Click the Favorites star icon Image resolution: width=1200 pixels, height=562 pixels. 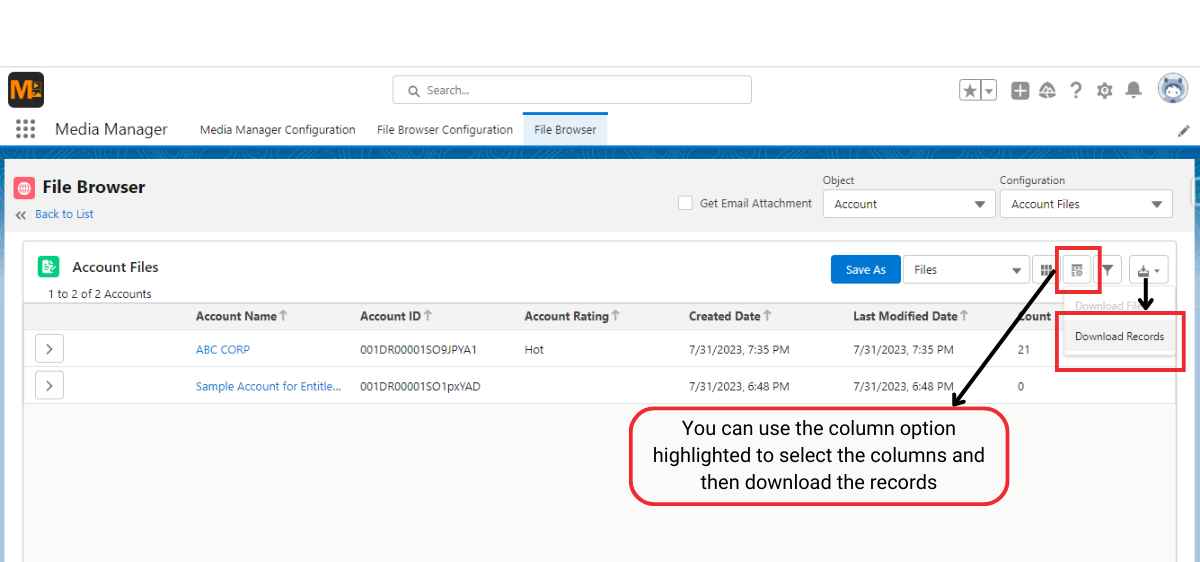[x=970, y=91]
